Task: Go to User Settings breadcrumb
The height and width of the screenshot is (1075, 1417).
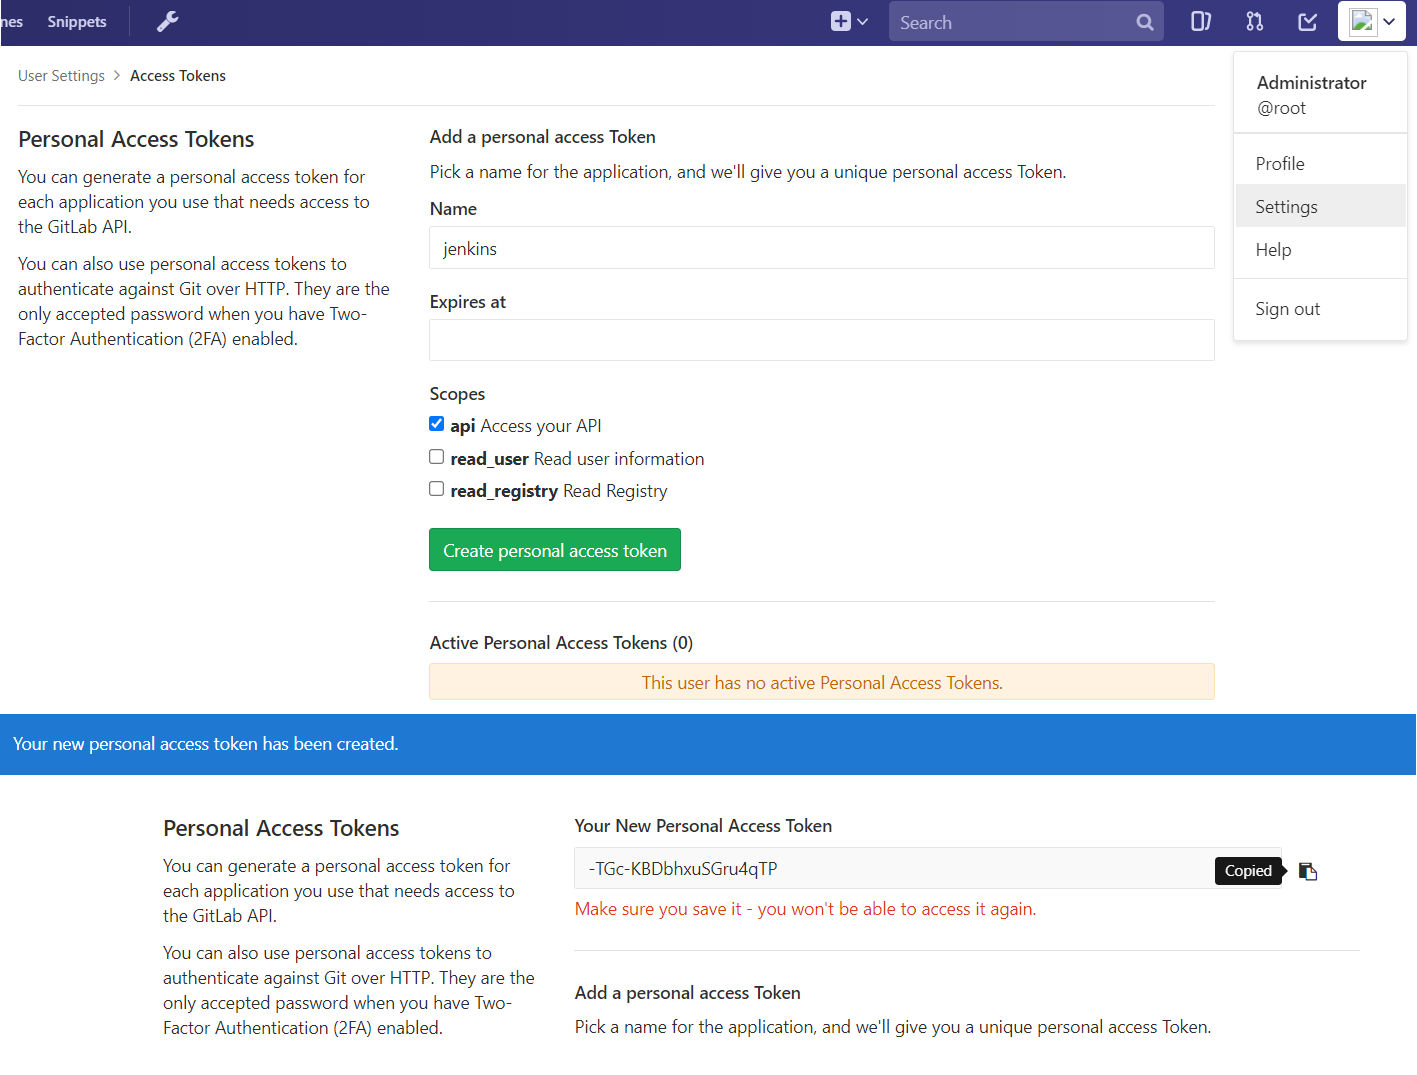Action: point(61,76)
